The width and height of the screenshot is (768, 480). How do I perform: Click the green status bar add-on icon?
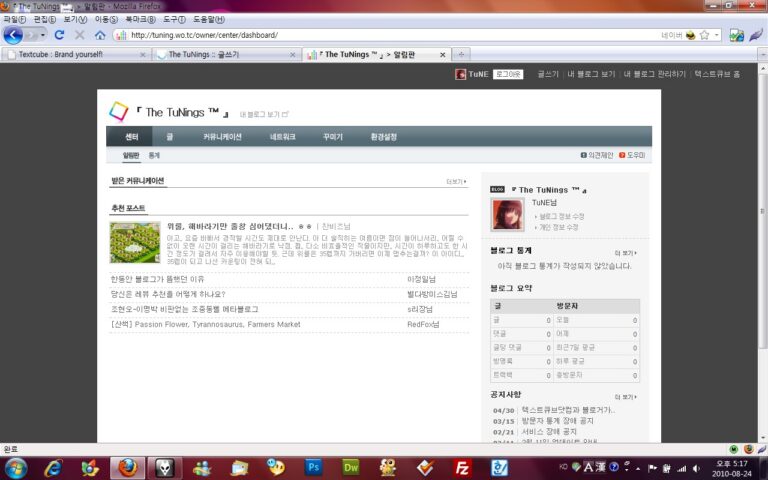coord(733,449)
